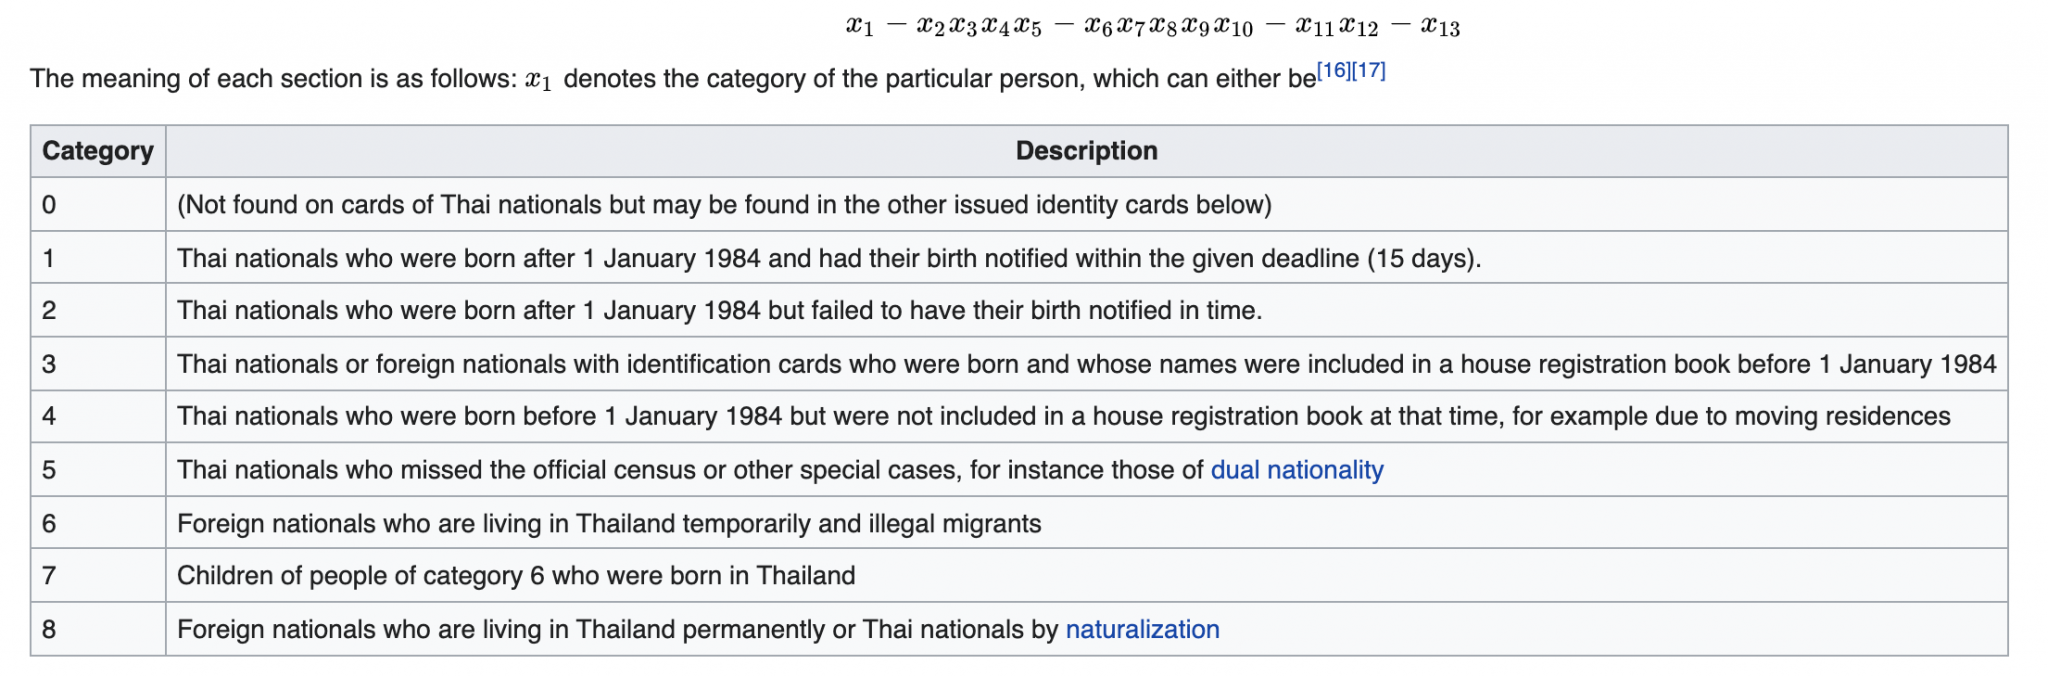Select the category 5 number cell
This screenshot has width=2048, height=677.
click(x=50, y=470)
